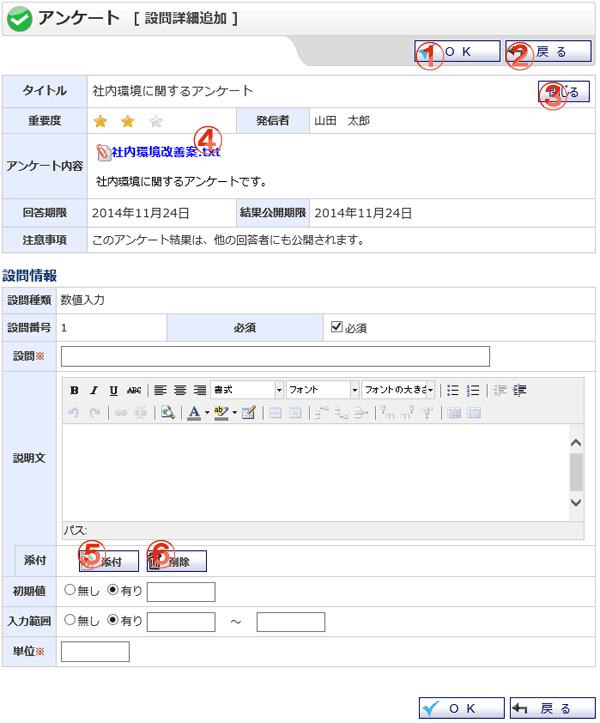Click the insert row after icon

click(x=341, y=412)
